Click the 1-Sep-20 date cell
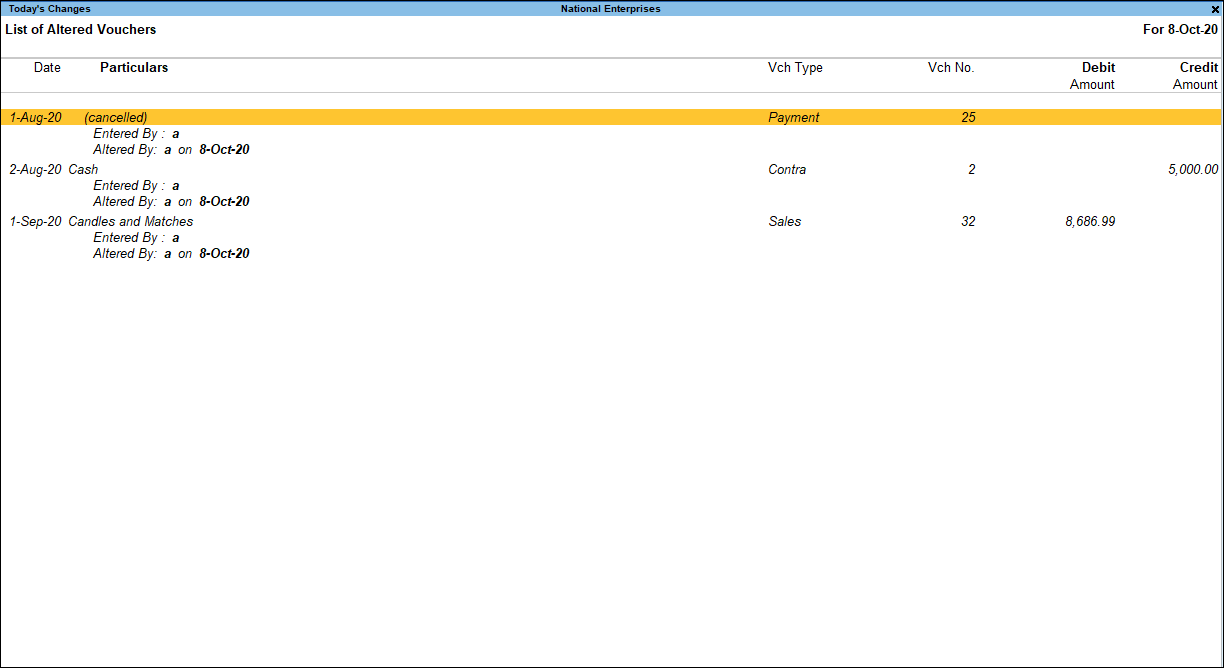 coord(36,221)
